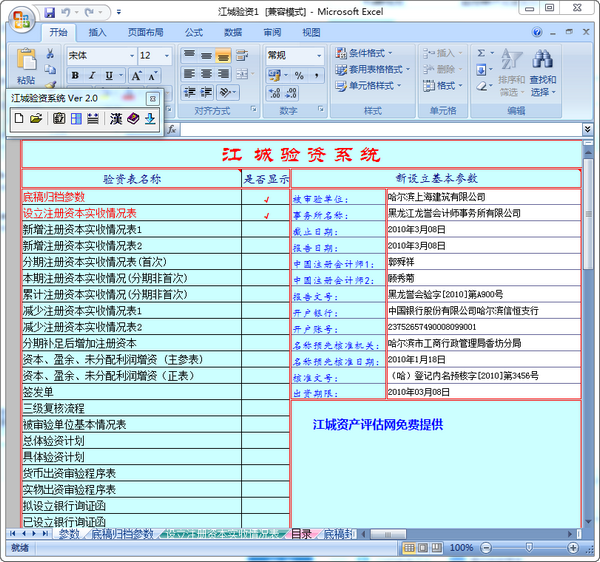This screenshot has height=562, width=600.
Task: Click zoom in plus button
Action: [x=573, y=548]
